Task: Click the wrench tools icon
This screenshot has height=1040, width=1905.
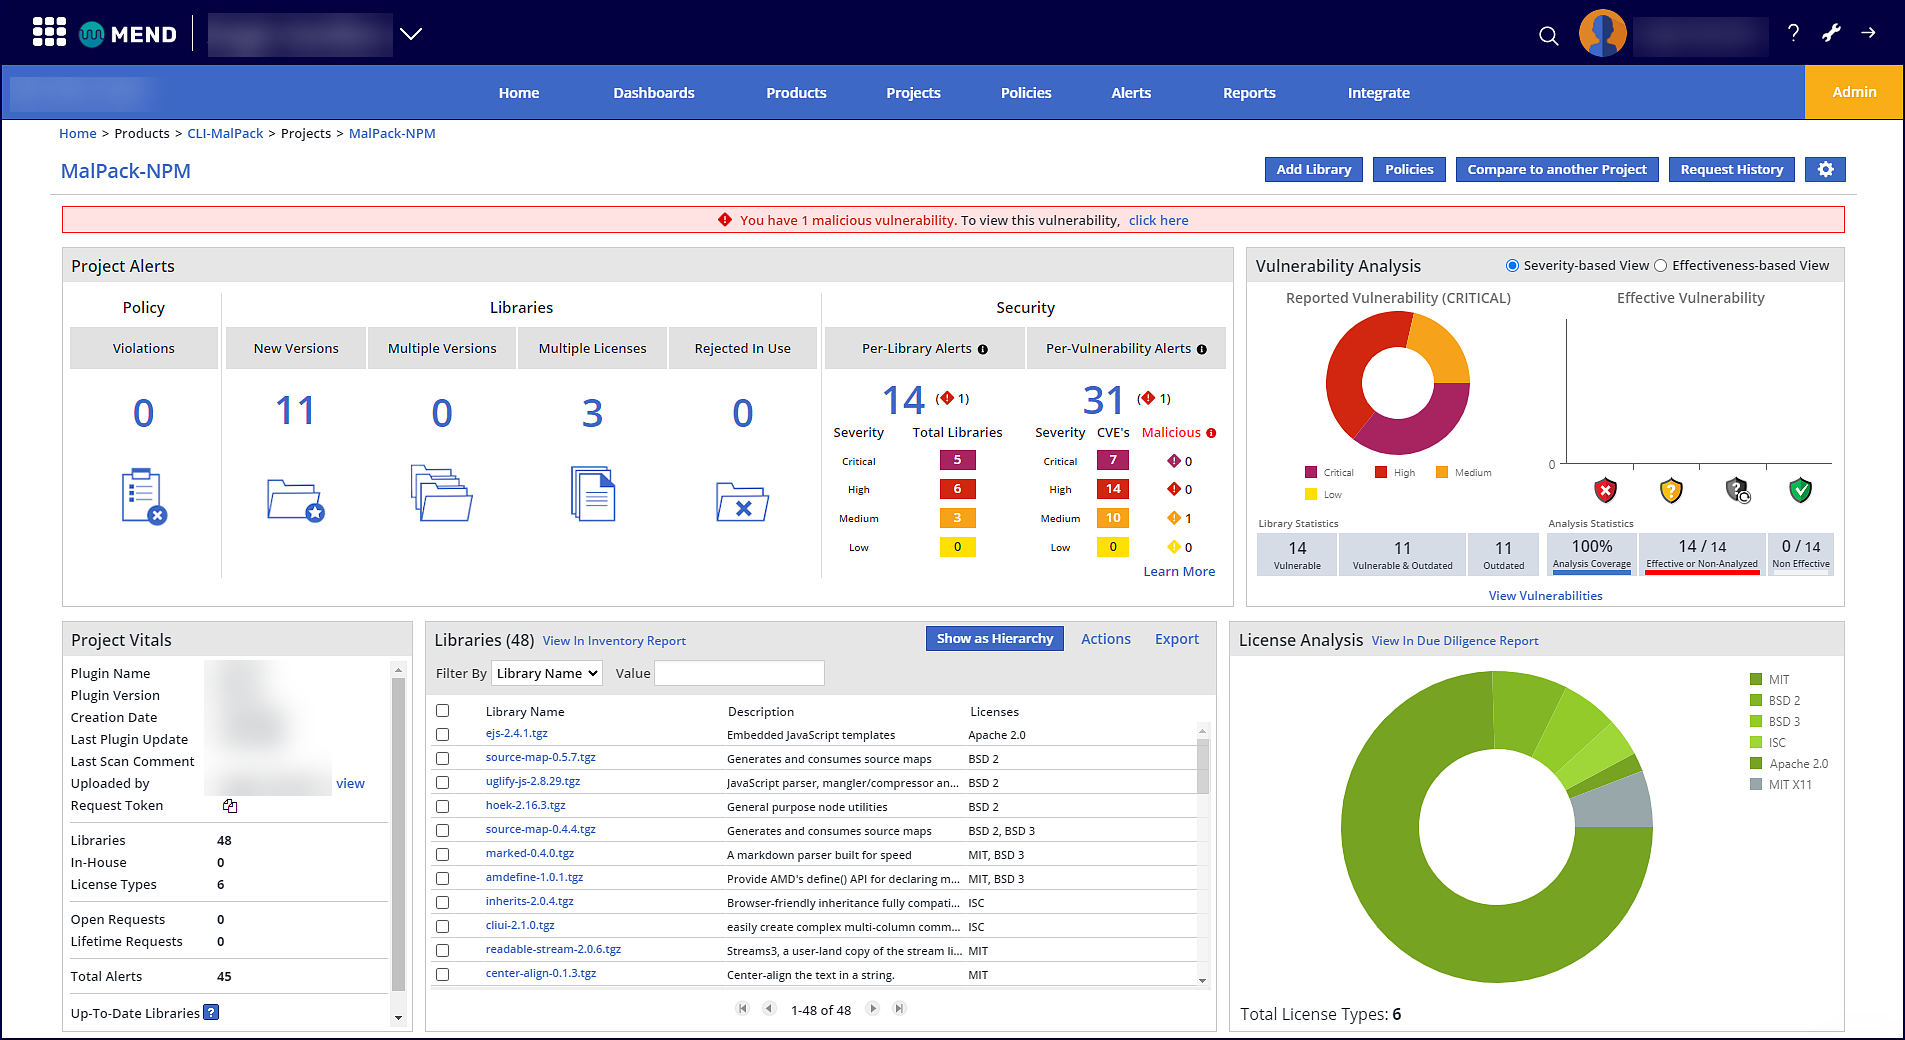Action: [x=1831, y=33]
